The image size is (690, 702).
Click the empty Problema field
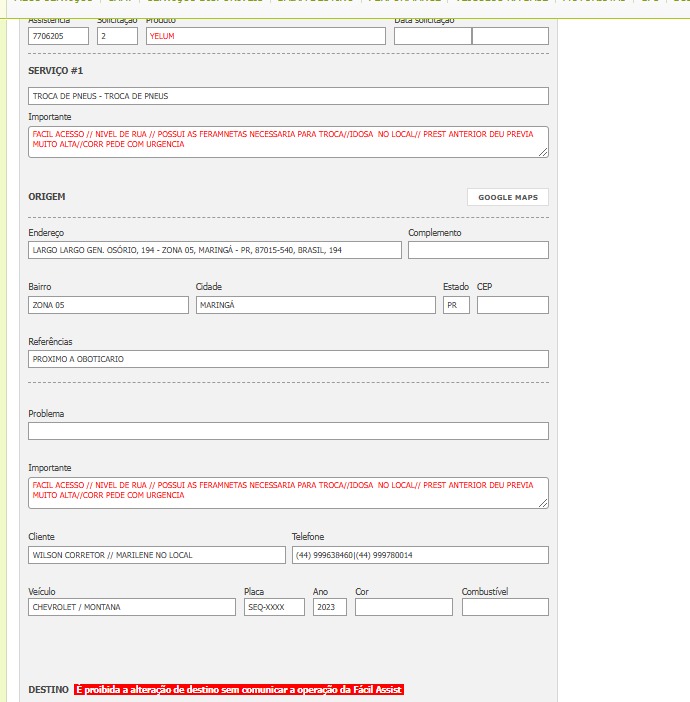point(288,431)
